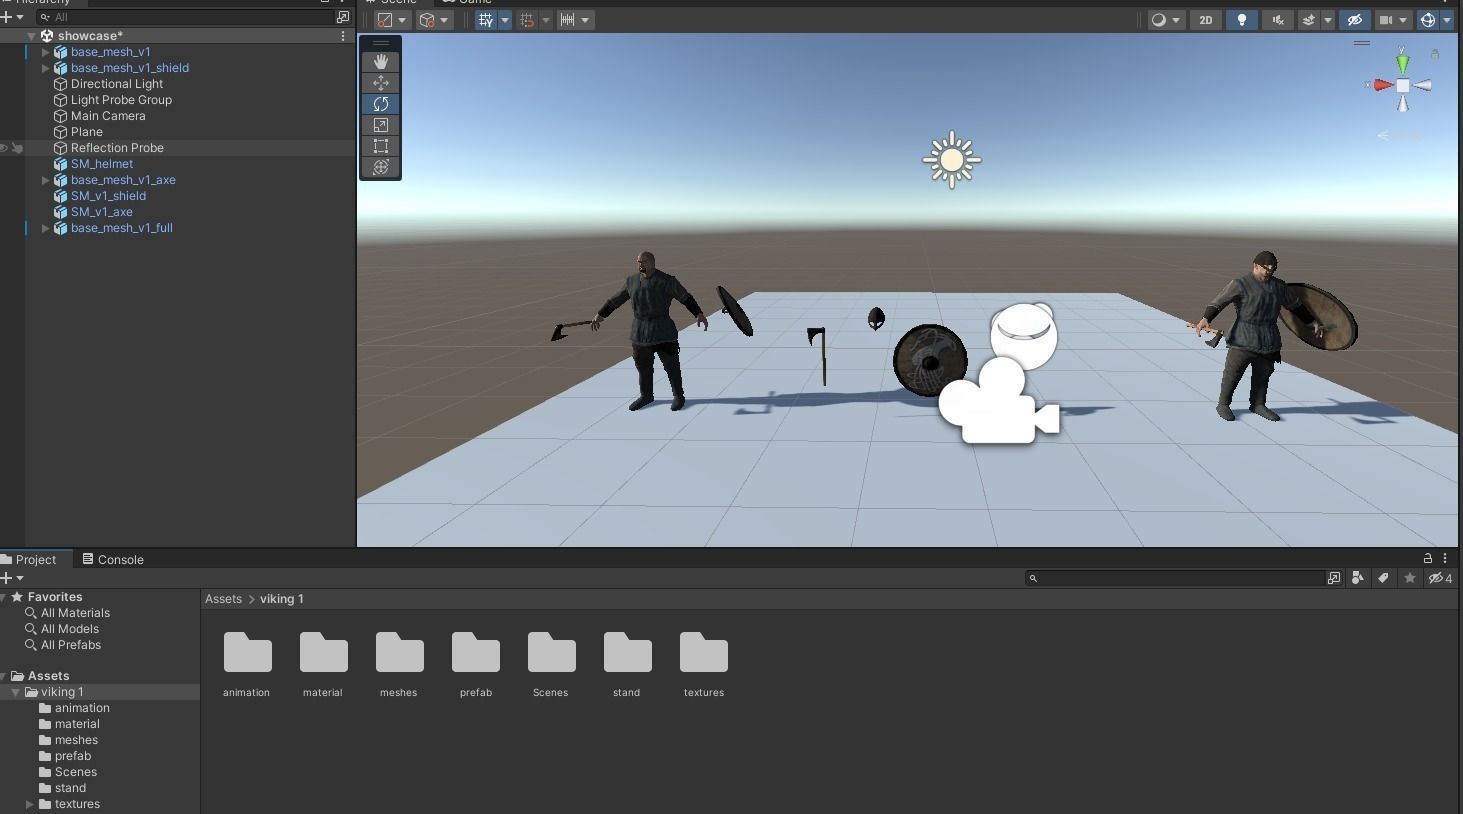Open the Project panel three-dot menu
1463x814 pixels.
1445,558
